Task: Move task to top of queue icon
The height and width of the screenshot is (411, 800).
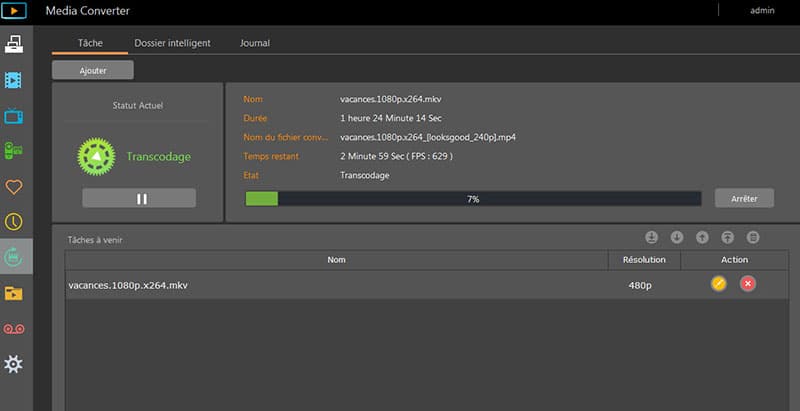Action: point(728,237)
